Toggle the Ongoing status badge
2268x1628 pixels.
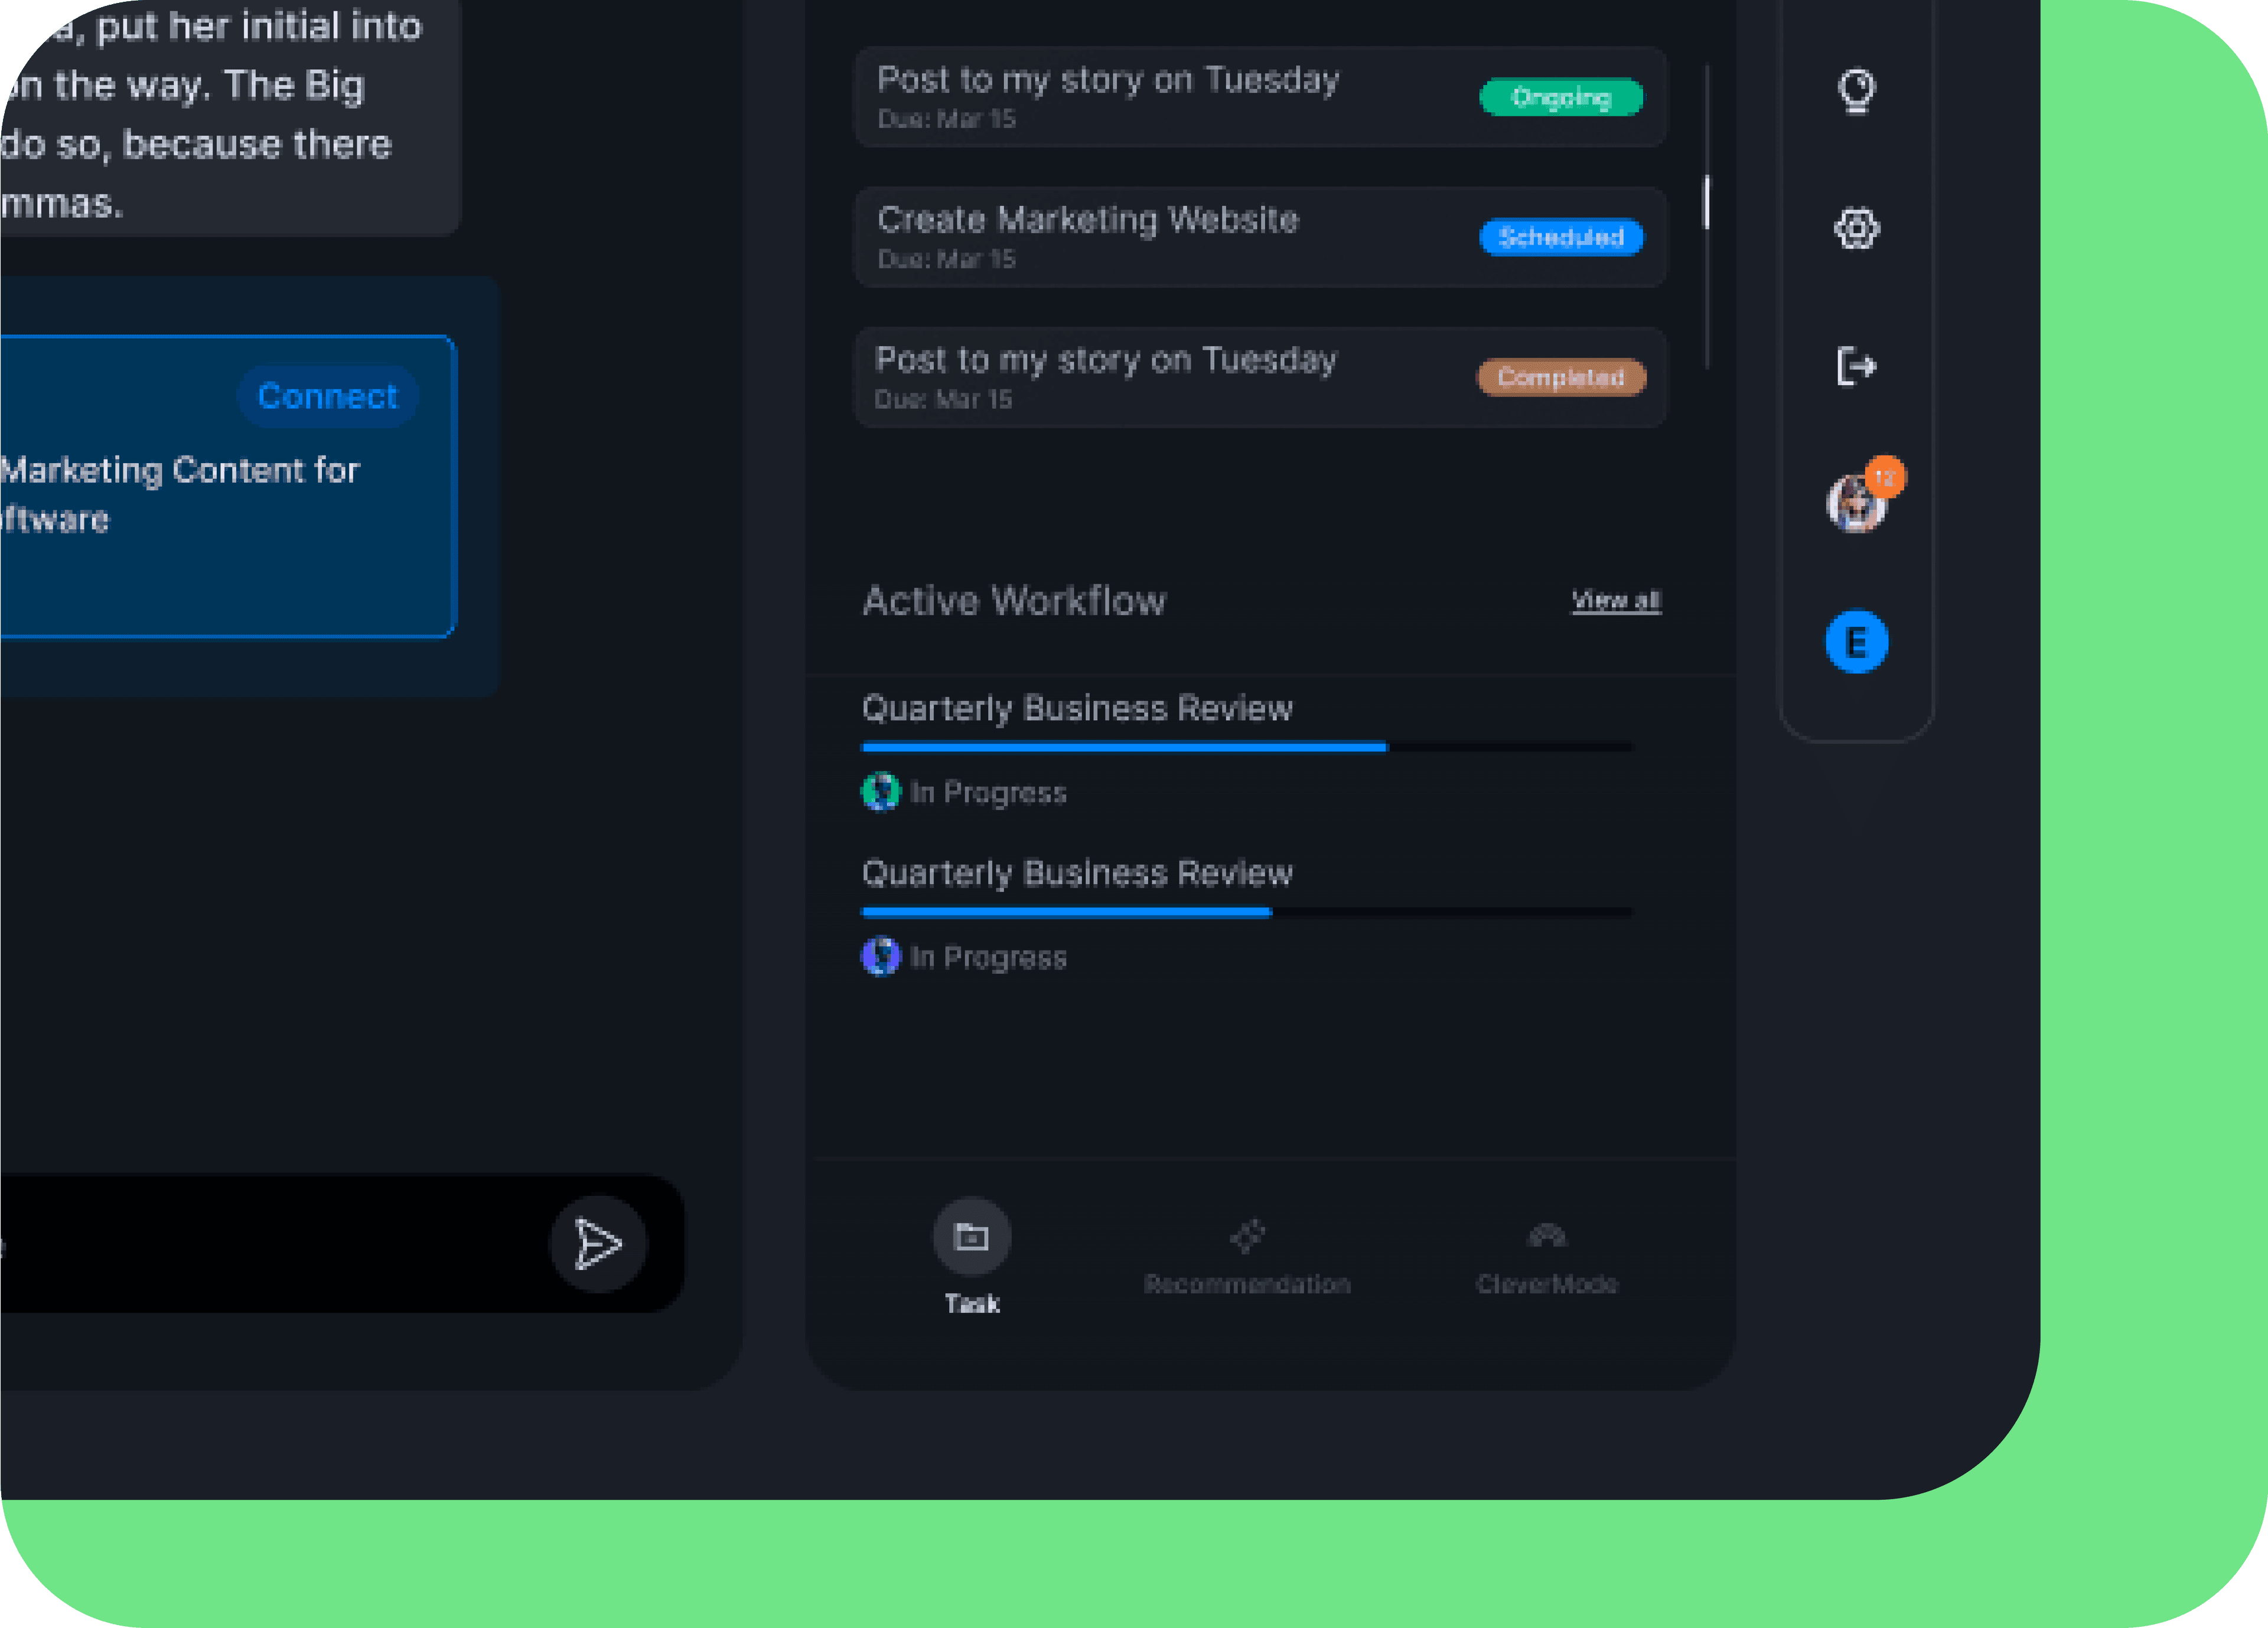click(x=1561, y=97)
